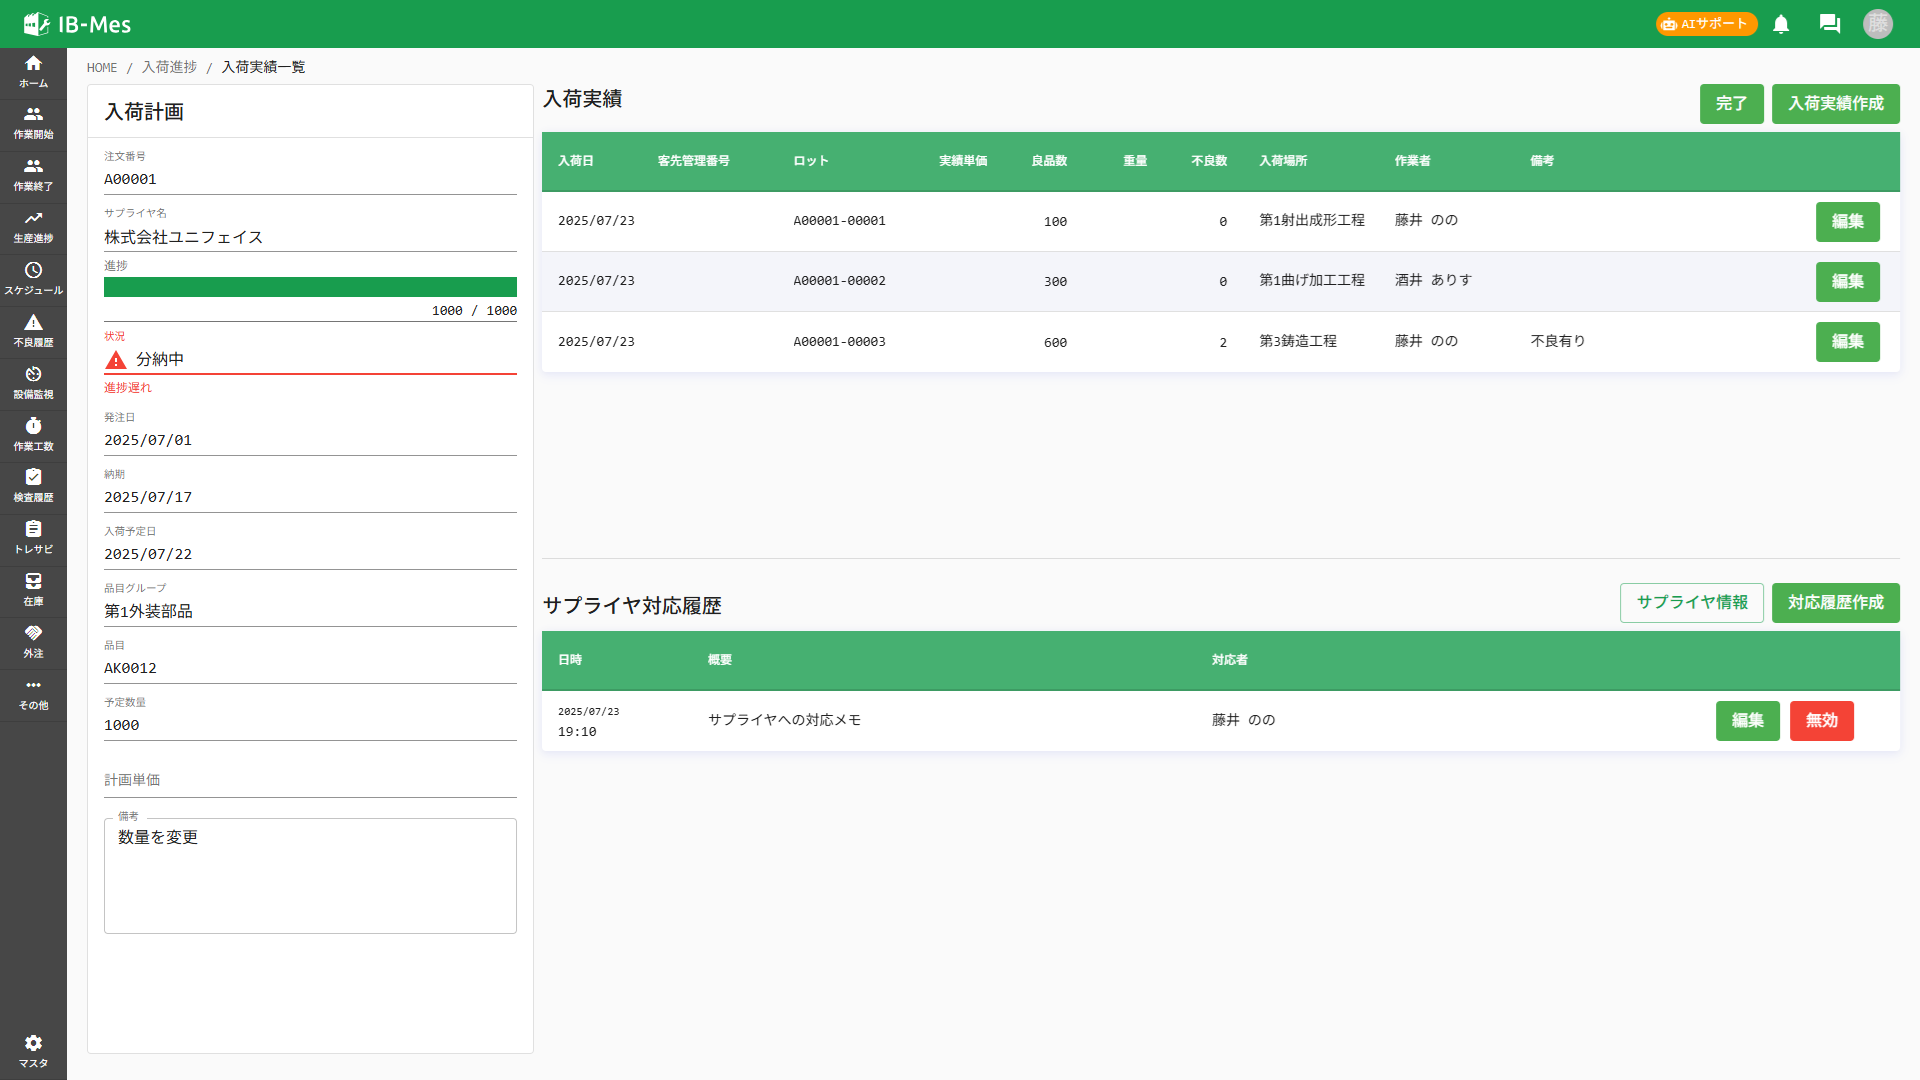The height and width of the screenshot is (1080, 1920).
Task: Open messages via the chat icon
Action: coord(1830,24)
